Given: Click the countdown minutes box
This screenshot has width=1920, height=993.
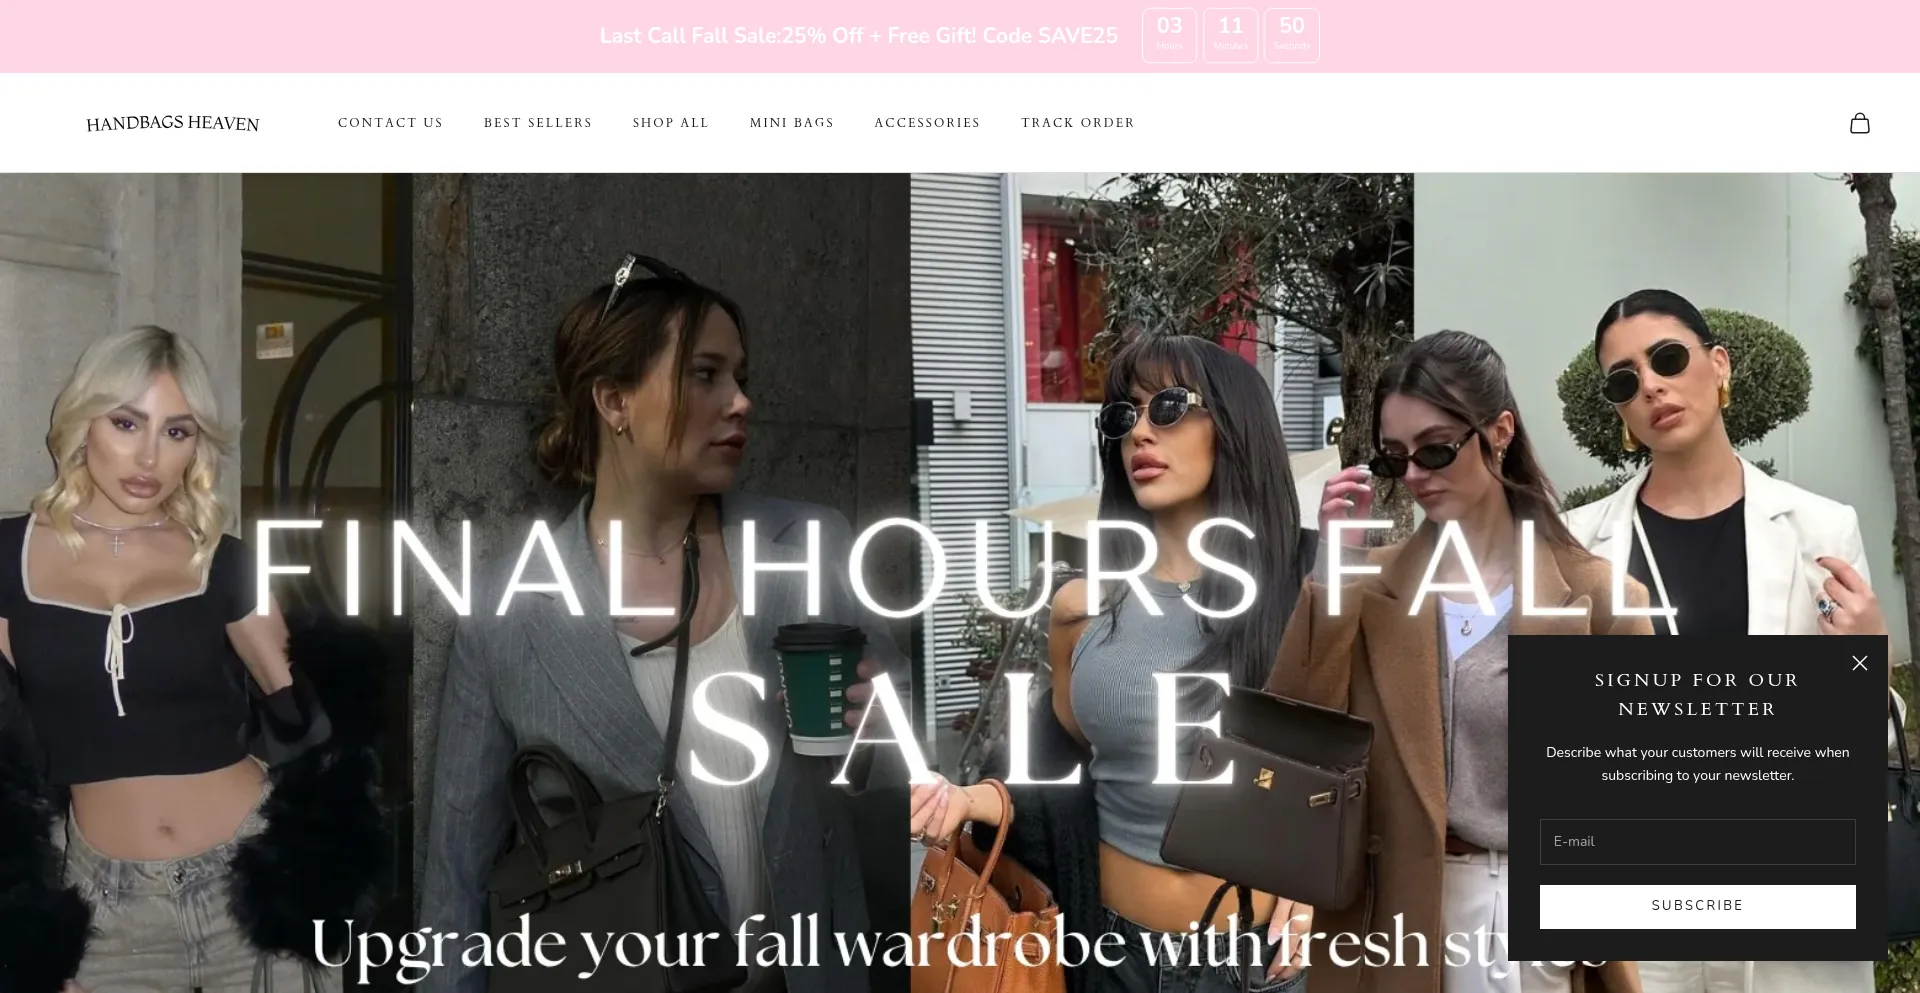Looking at the screenshot, I should click(x=1231, y=36).
